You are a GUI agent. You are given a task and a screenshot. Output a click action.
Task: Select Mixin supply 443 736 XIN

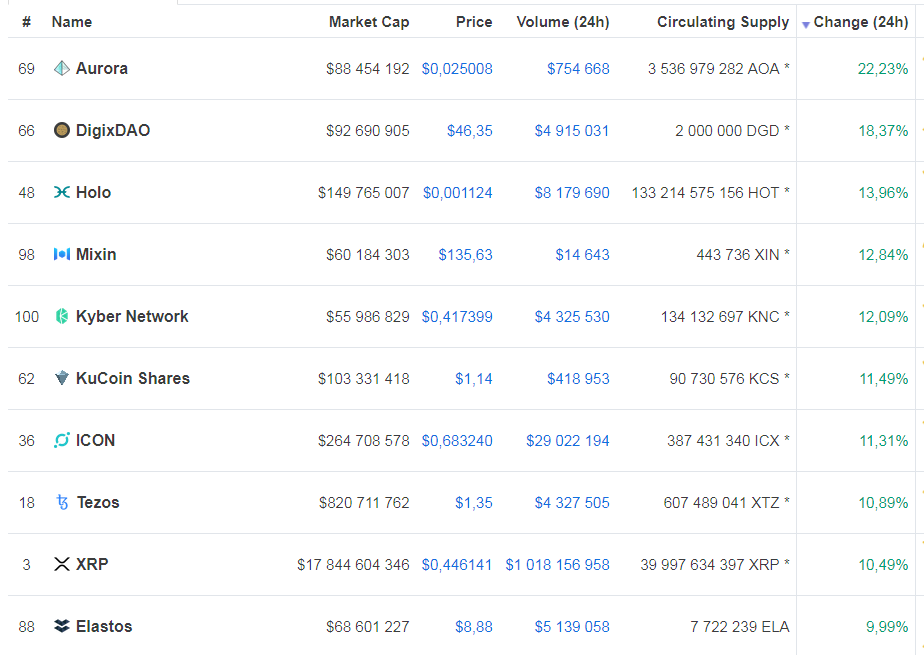click(738, 254)
